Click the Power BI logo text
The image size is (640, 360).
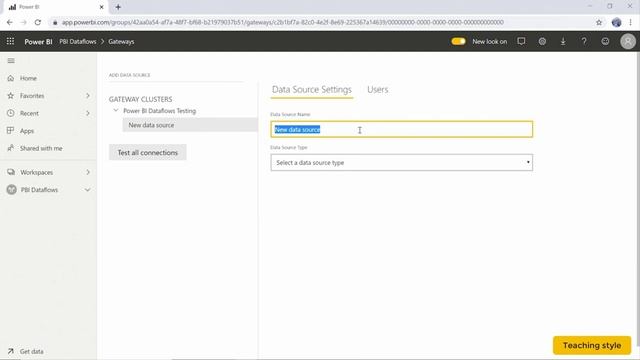click(38, 42)
